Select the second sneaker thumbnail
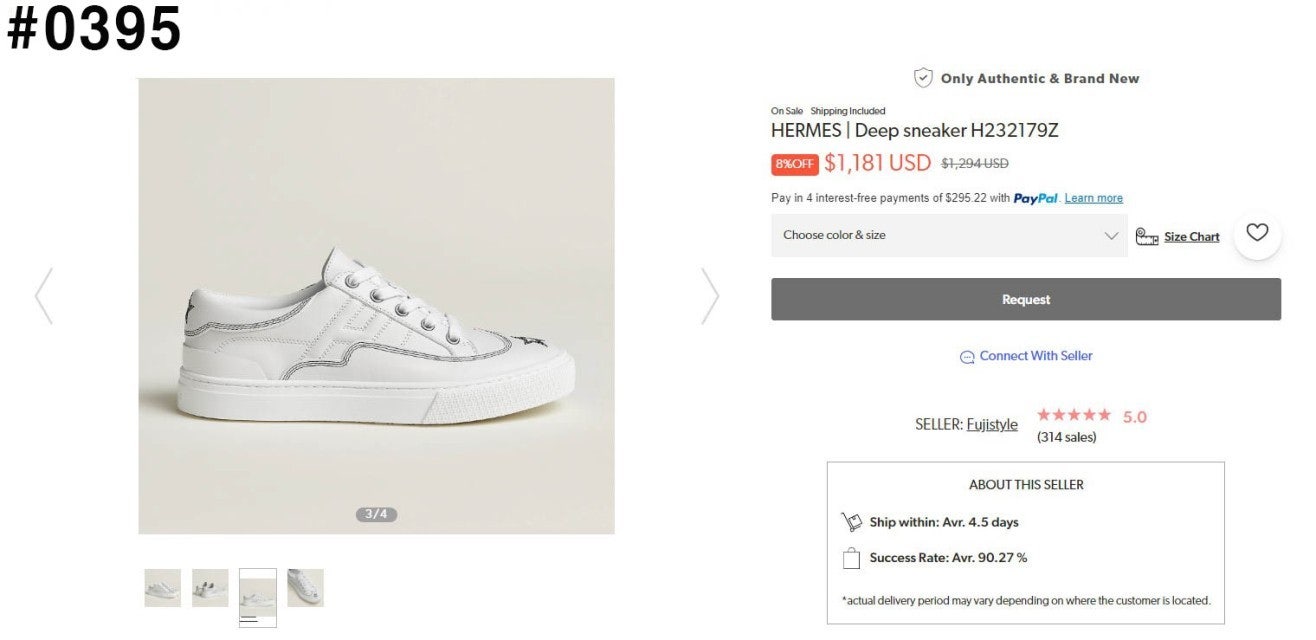This screenshot has height=640, width=1316. click(x=210, y=588)
